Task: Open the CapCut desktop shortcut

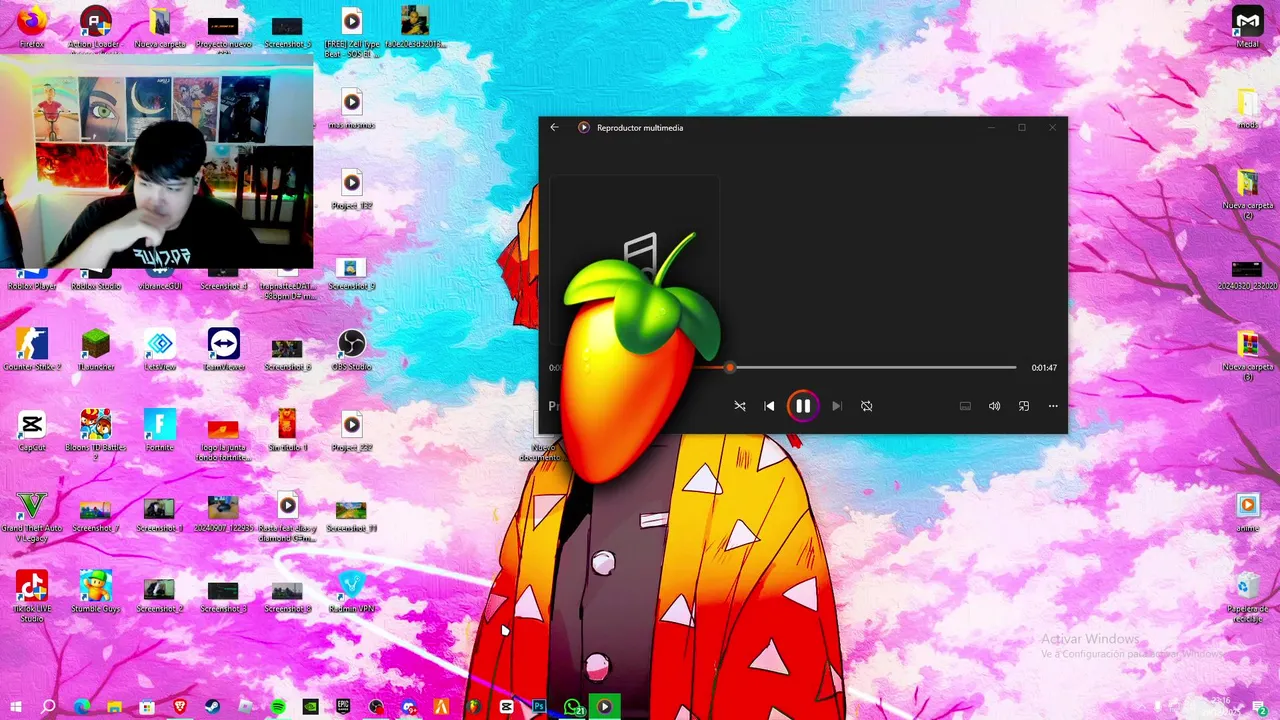Action: [x=32, y=431]
